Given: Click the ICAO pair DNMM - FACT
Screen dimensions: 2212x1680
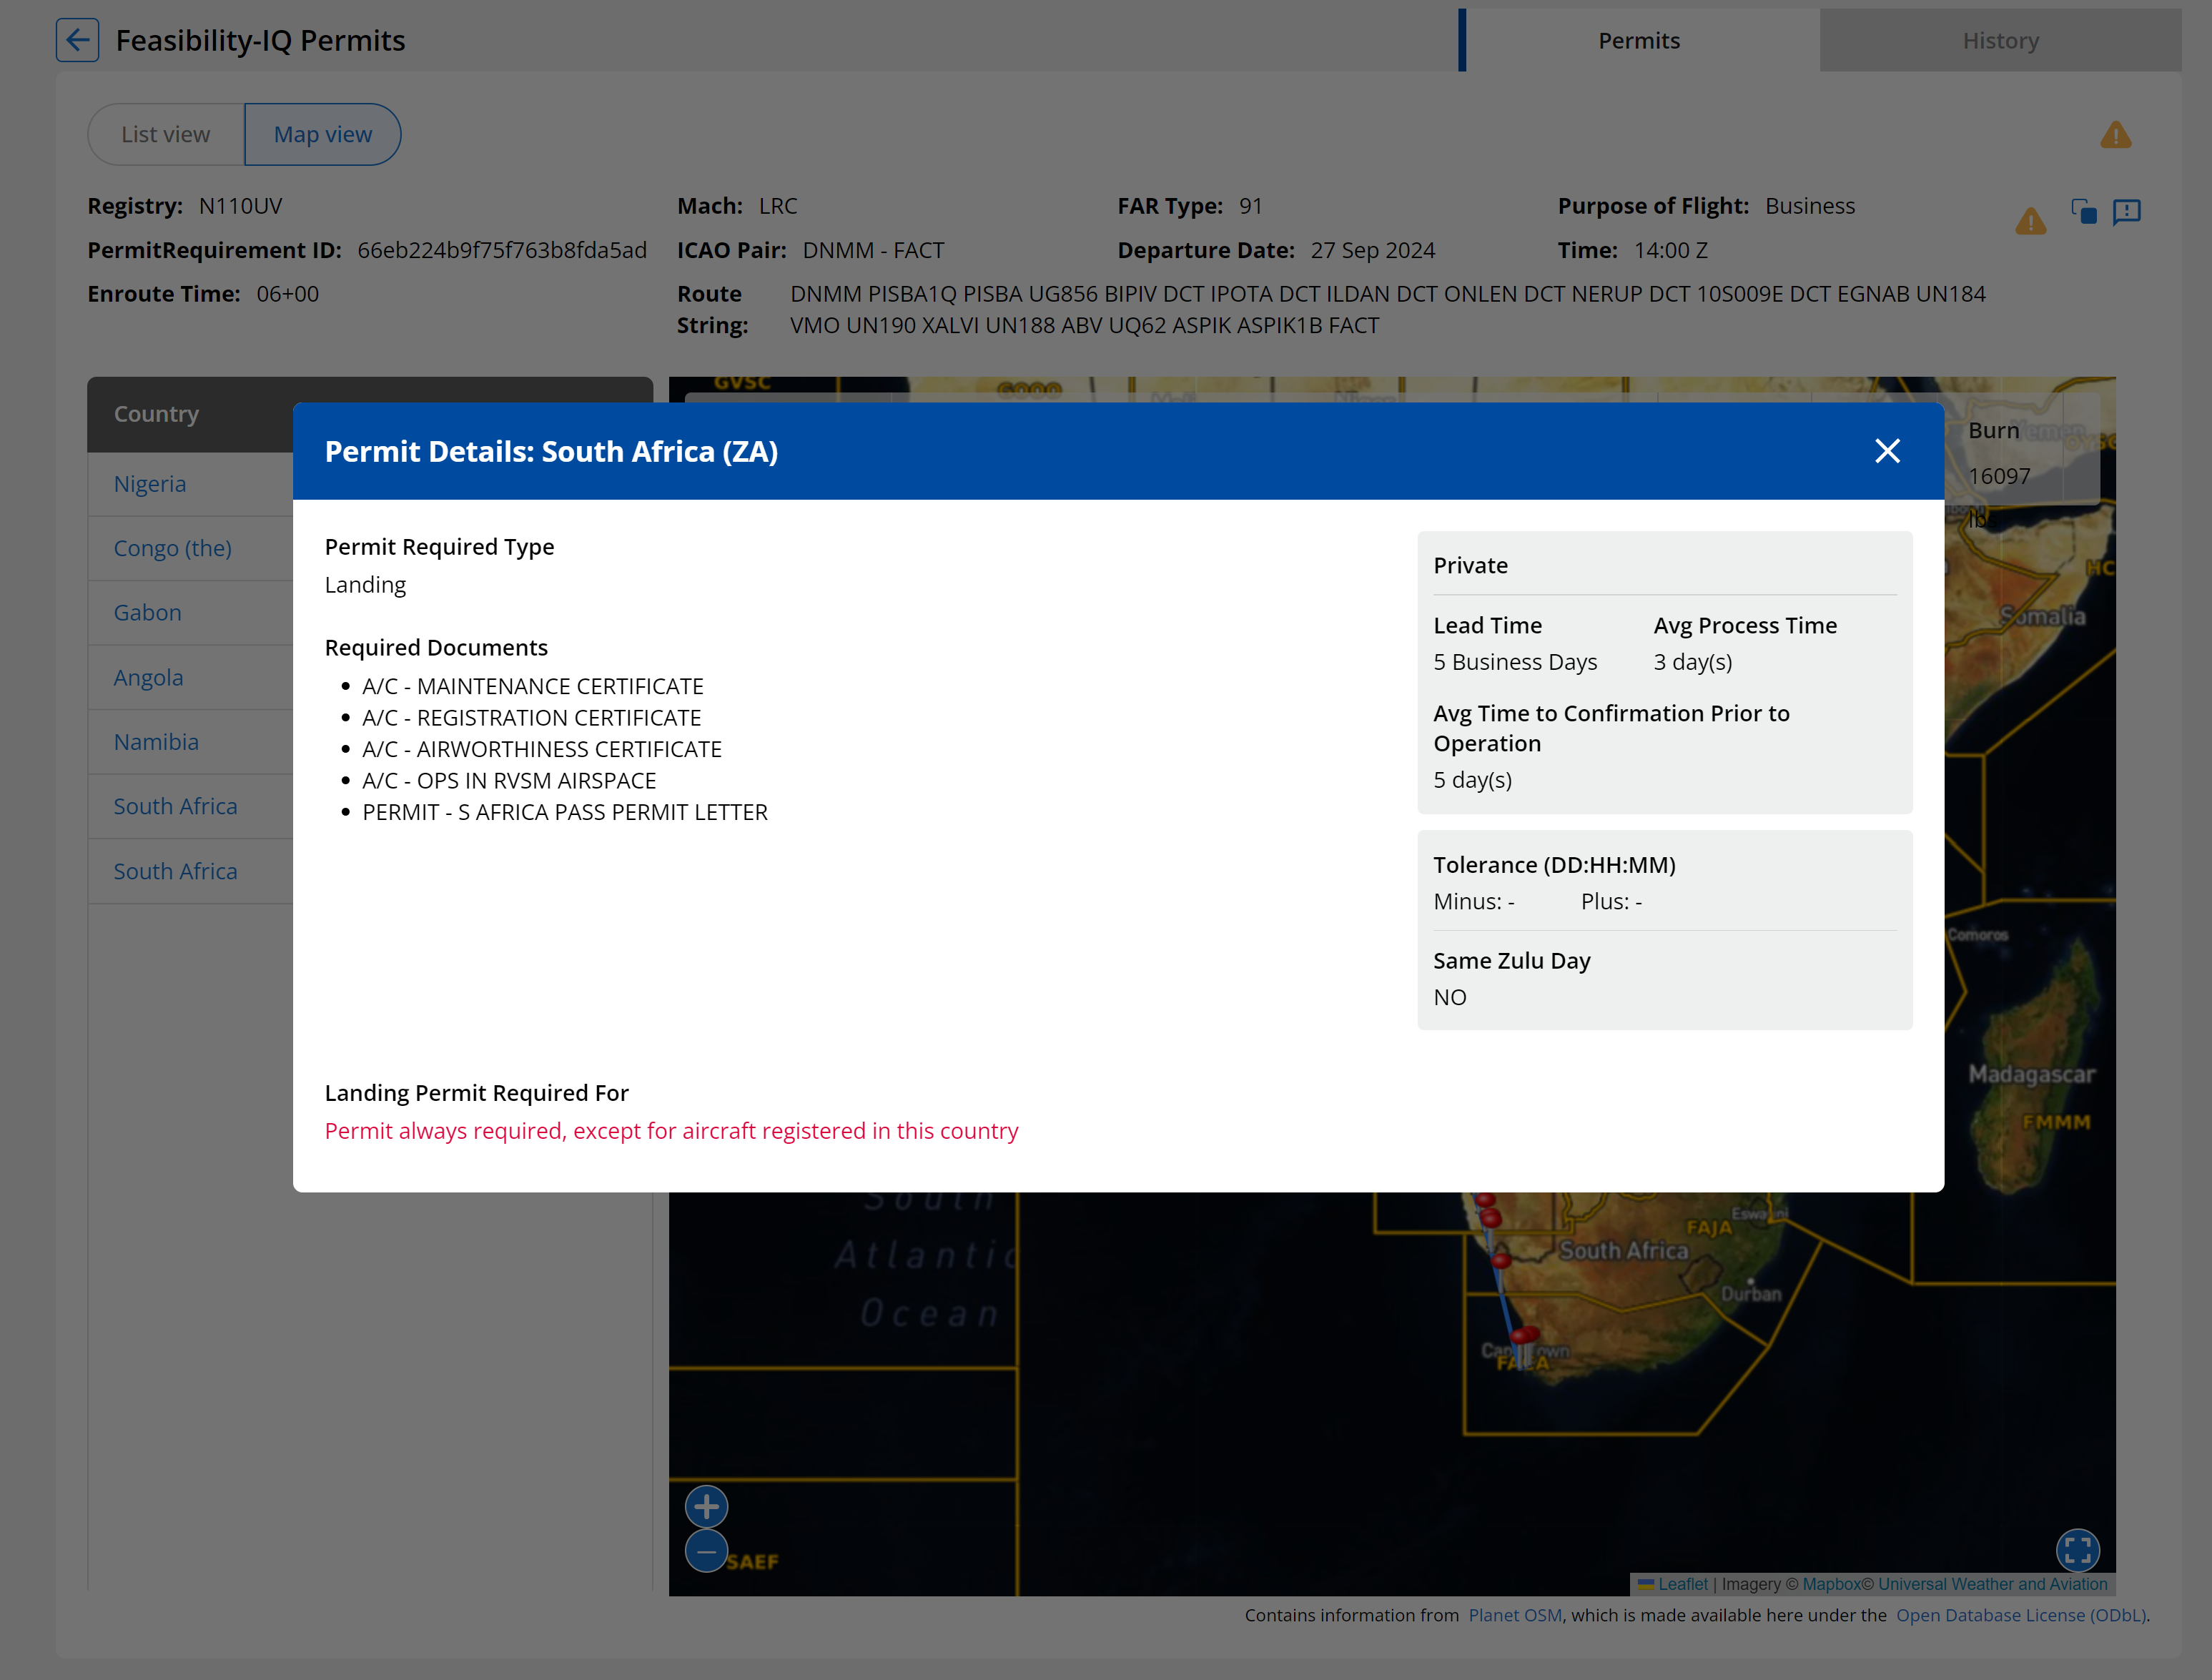Looking at the screenshot, I should click(873, 250).
